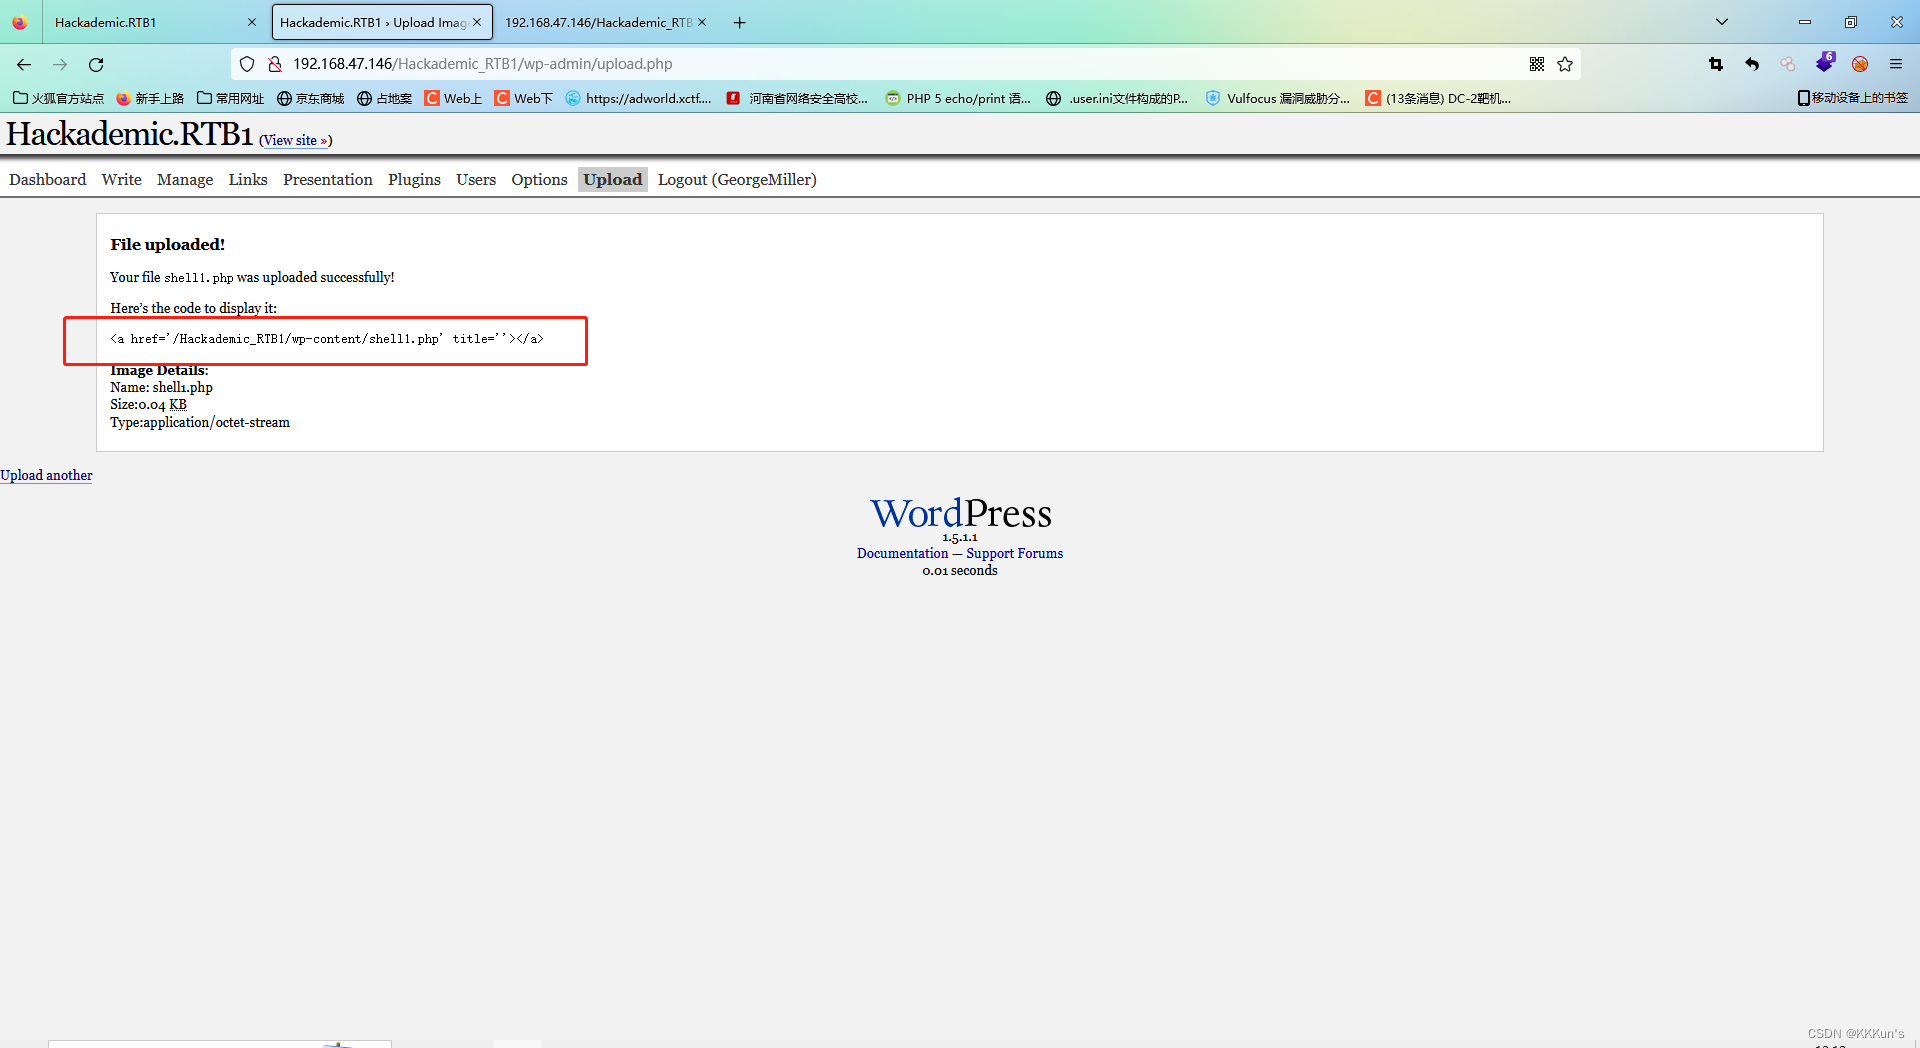
Task: Open the Presentation menu item
Action: (327, 179)
